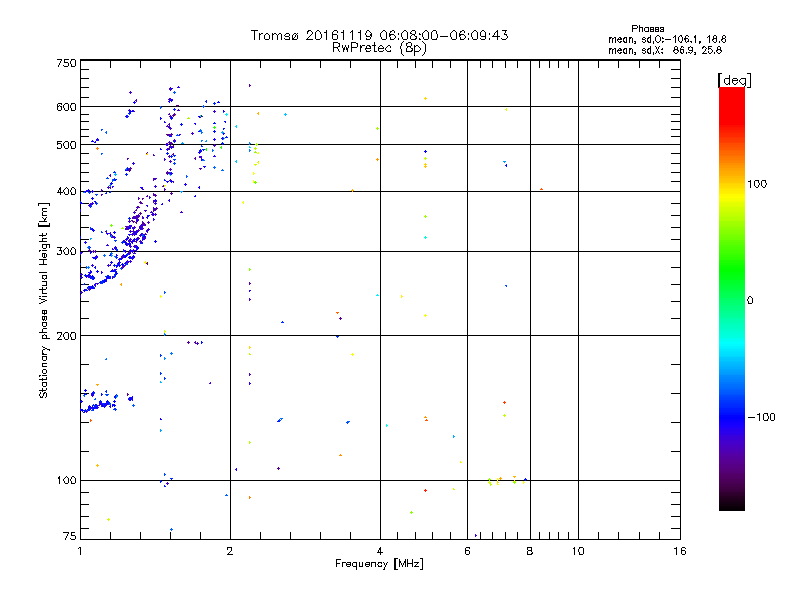Click the phase color scale bar

[732, 299]
